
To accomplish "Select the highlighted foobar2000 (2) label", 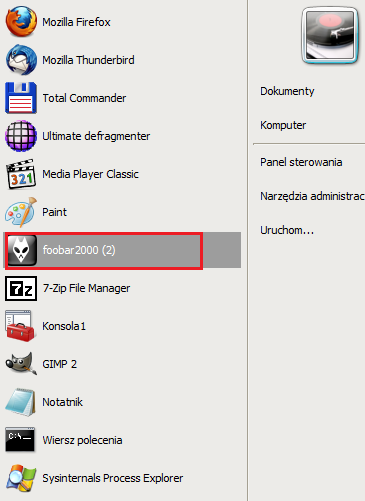I will pos(79,250).
